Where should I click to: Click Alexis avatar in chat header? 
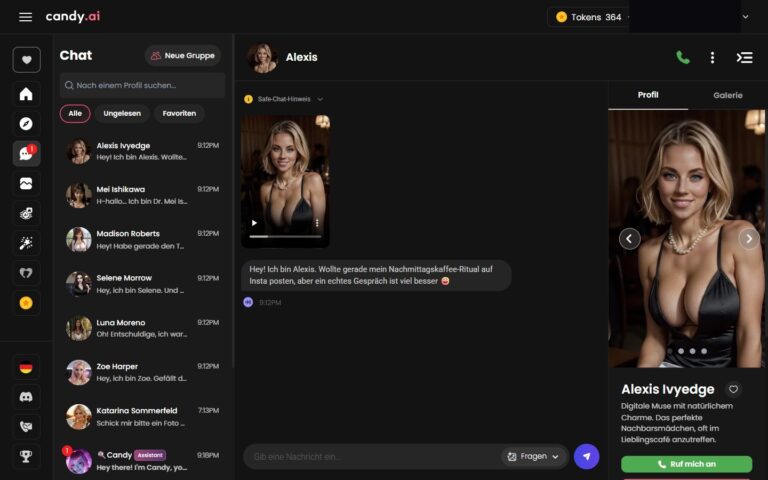click(x=263, y=57)
